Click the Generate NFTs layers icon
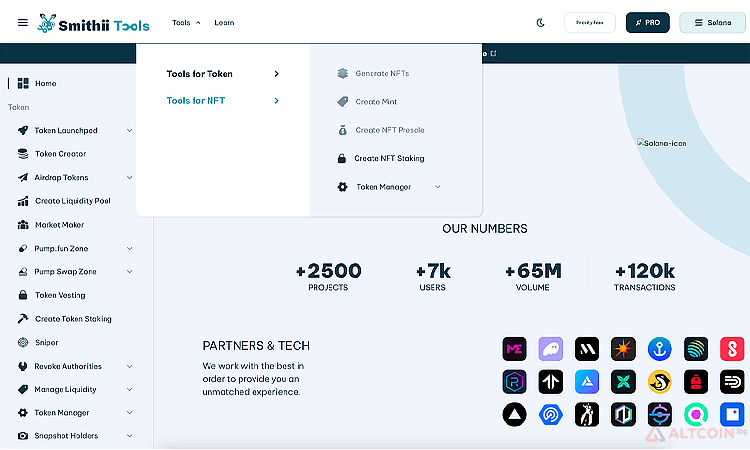 tap(342, 73)
